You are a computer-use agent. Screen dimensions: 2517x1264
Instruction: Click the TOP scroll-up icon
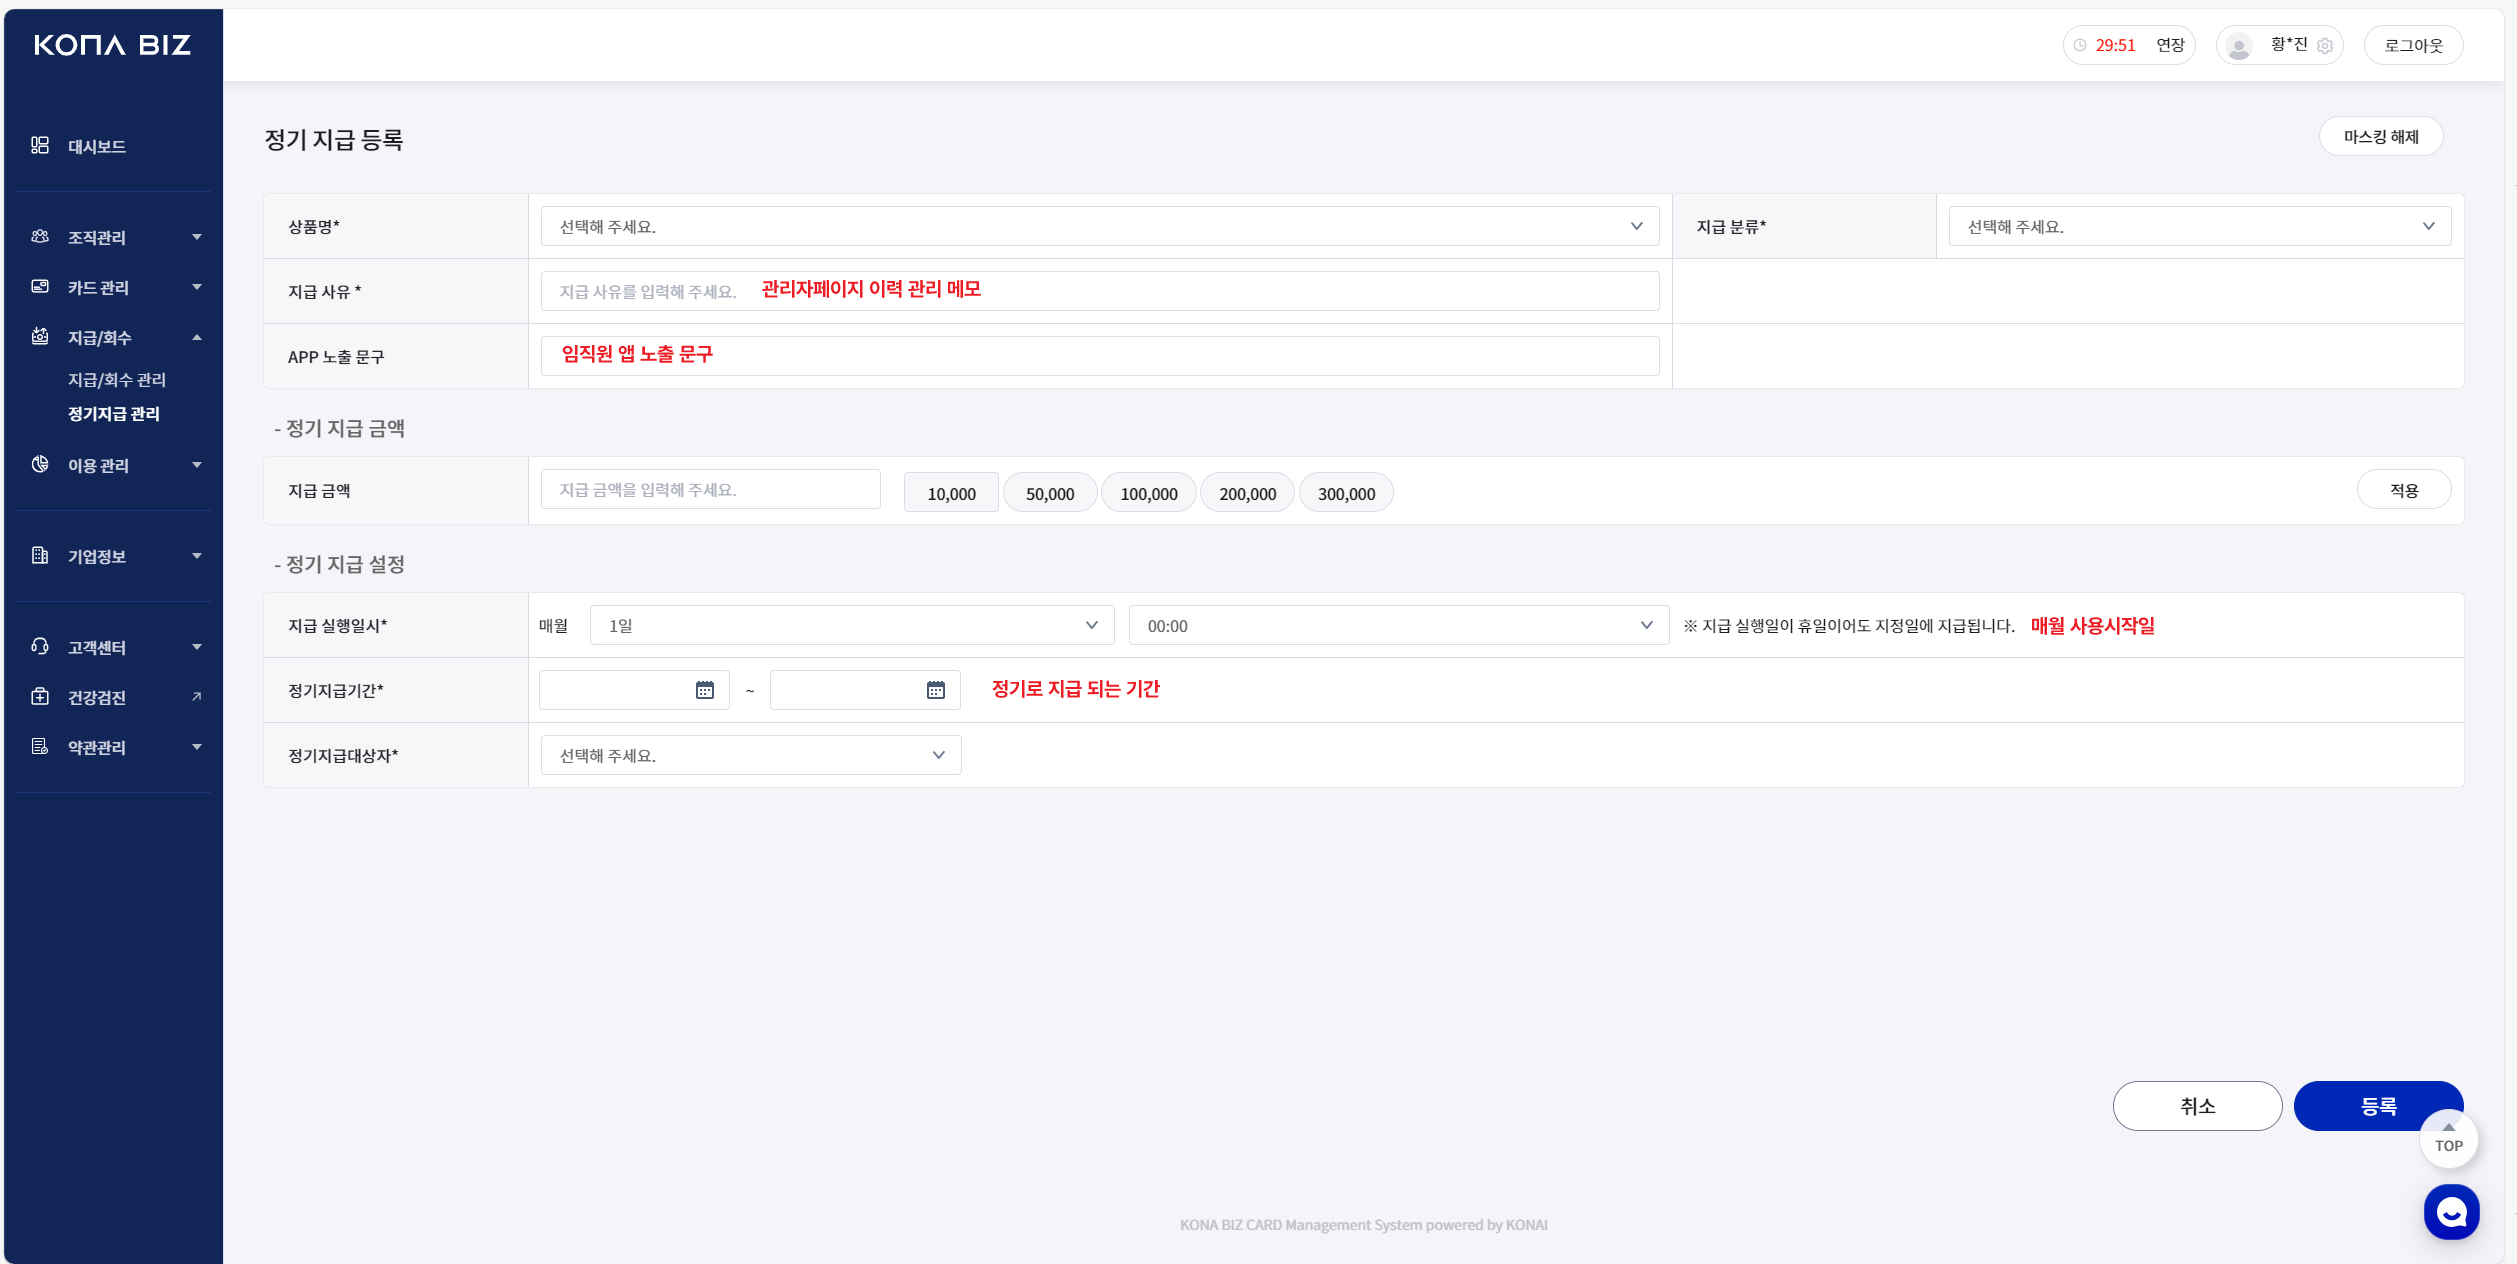click(x=2448, y=1138)
